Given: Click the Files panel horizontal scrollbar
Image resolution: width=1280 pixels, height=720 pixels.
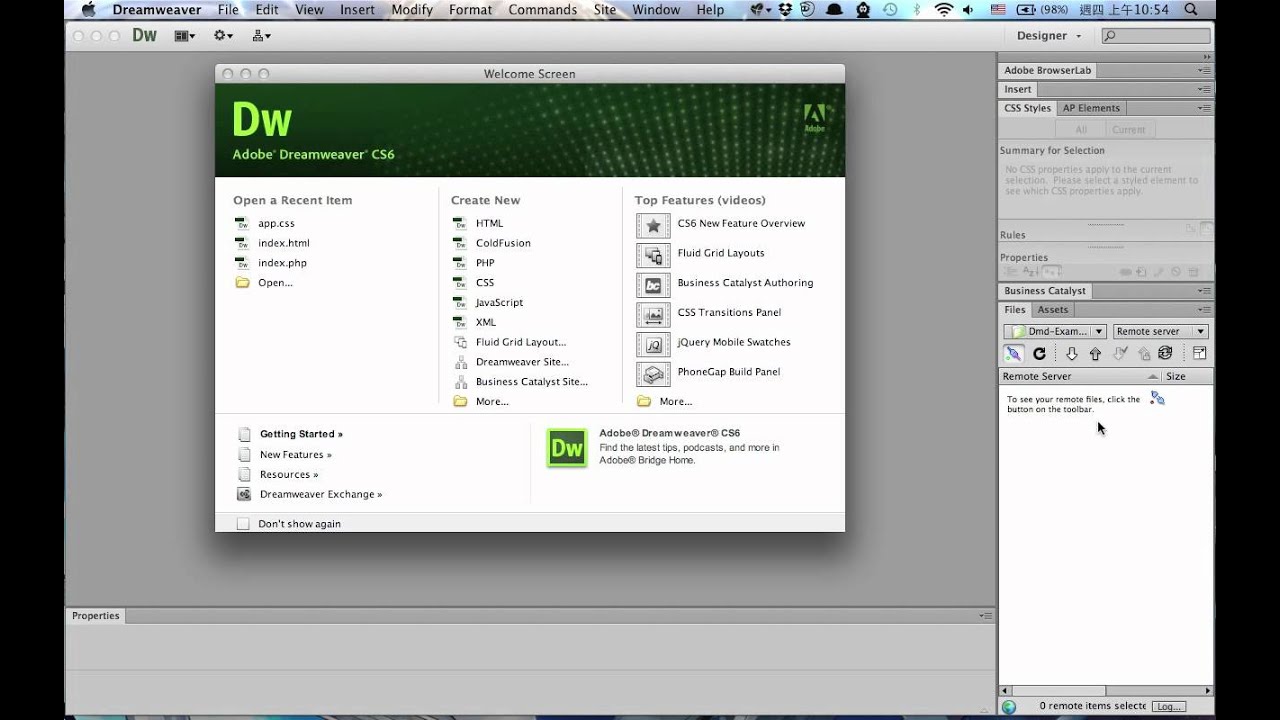Looking at the screenshot, I should [x=1106, y=690].
